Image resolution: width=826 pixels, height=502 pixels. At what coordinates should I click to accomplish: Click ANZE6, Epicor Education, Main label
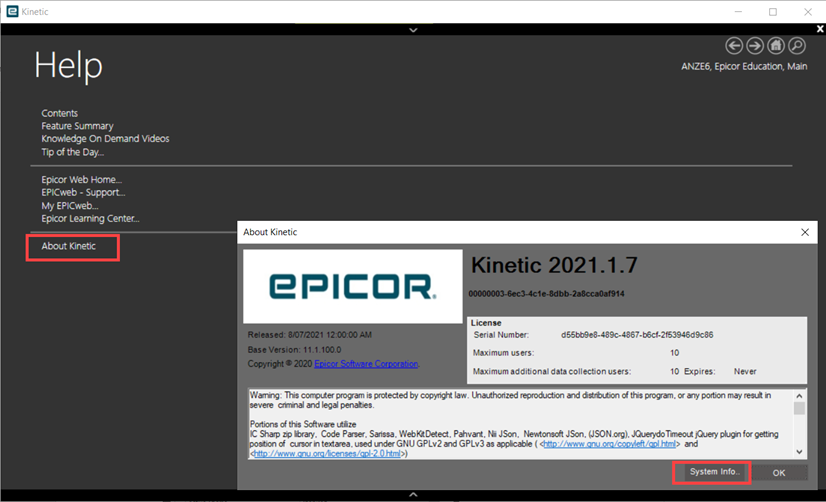(x=744, y=66)
